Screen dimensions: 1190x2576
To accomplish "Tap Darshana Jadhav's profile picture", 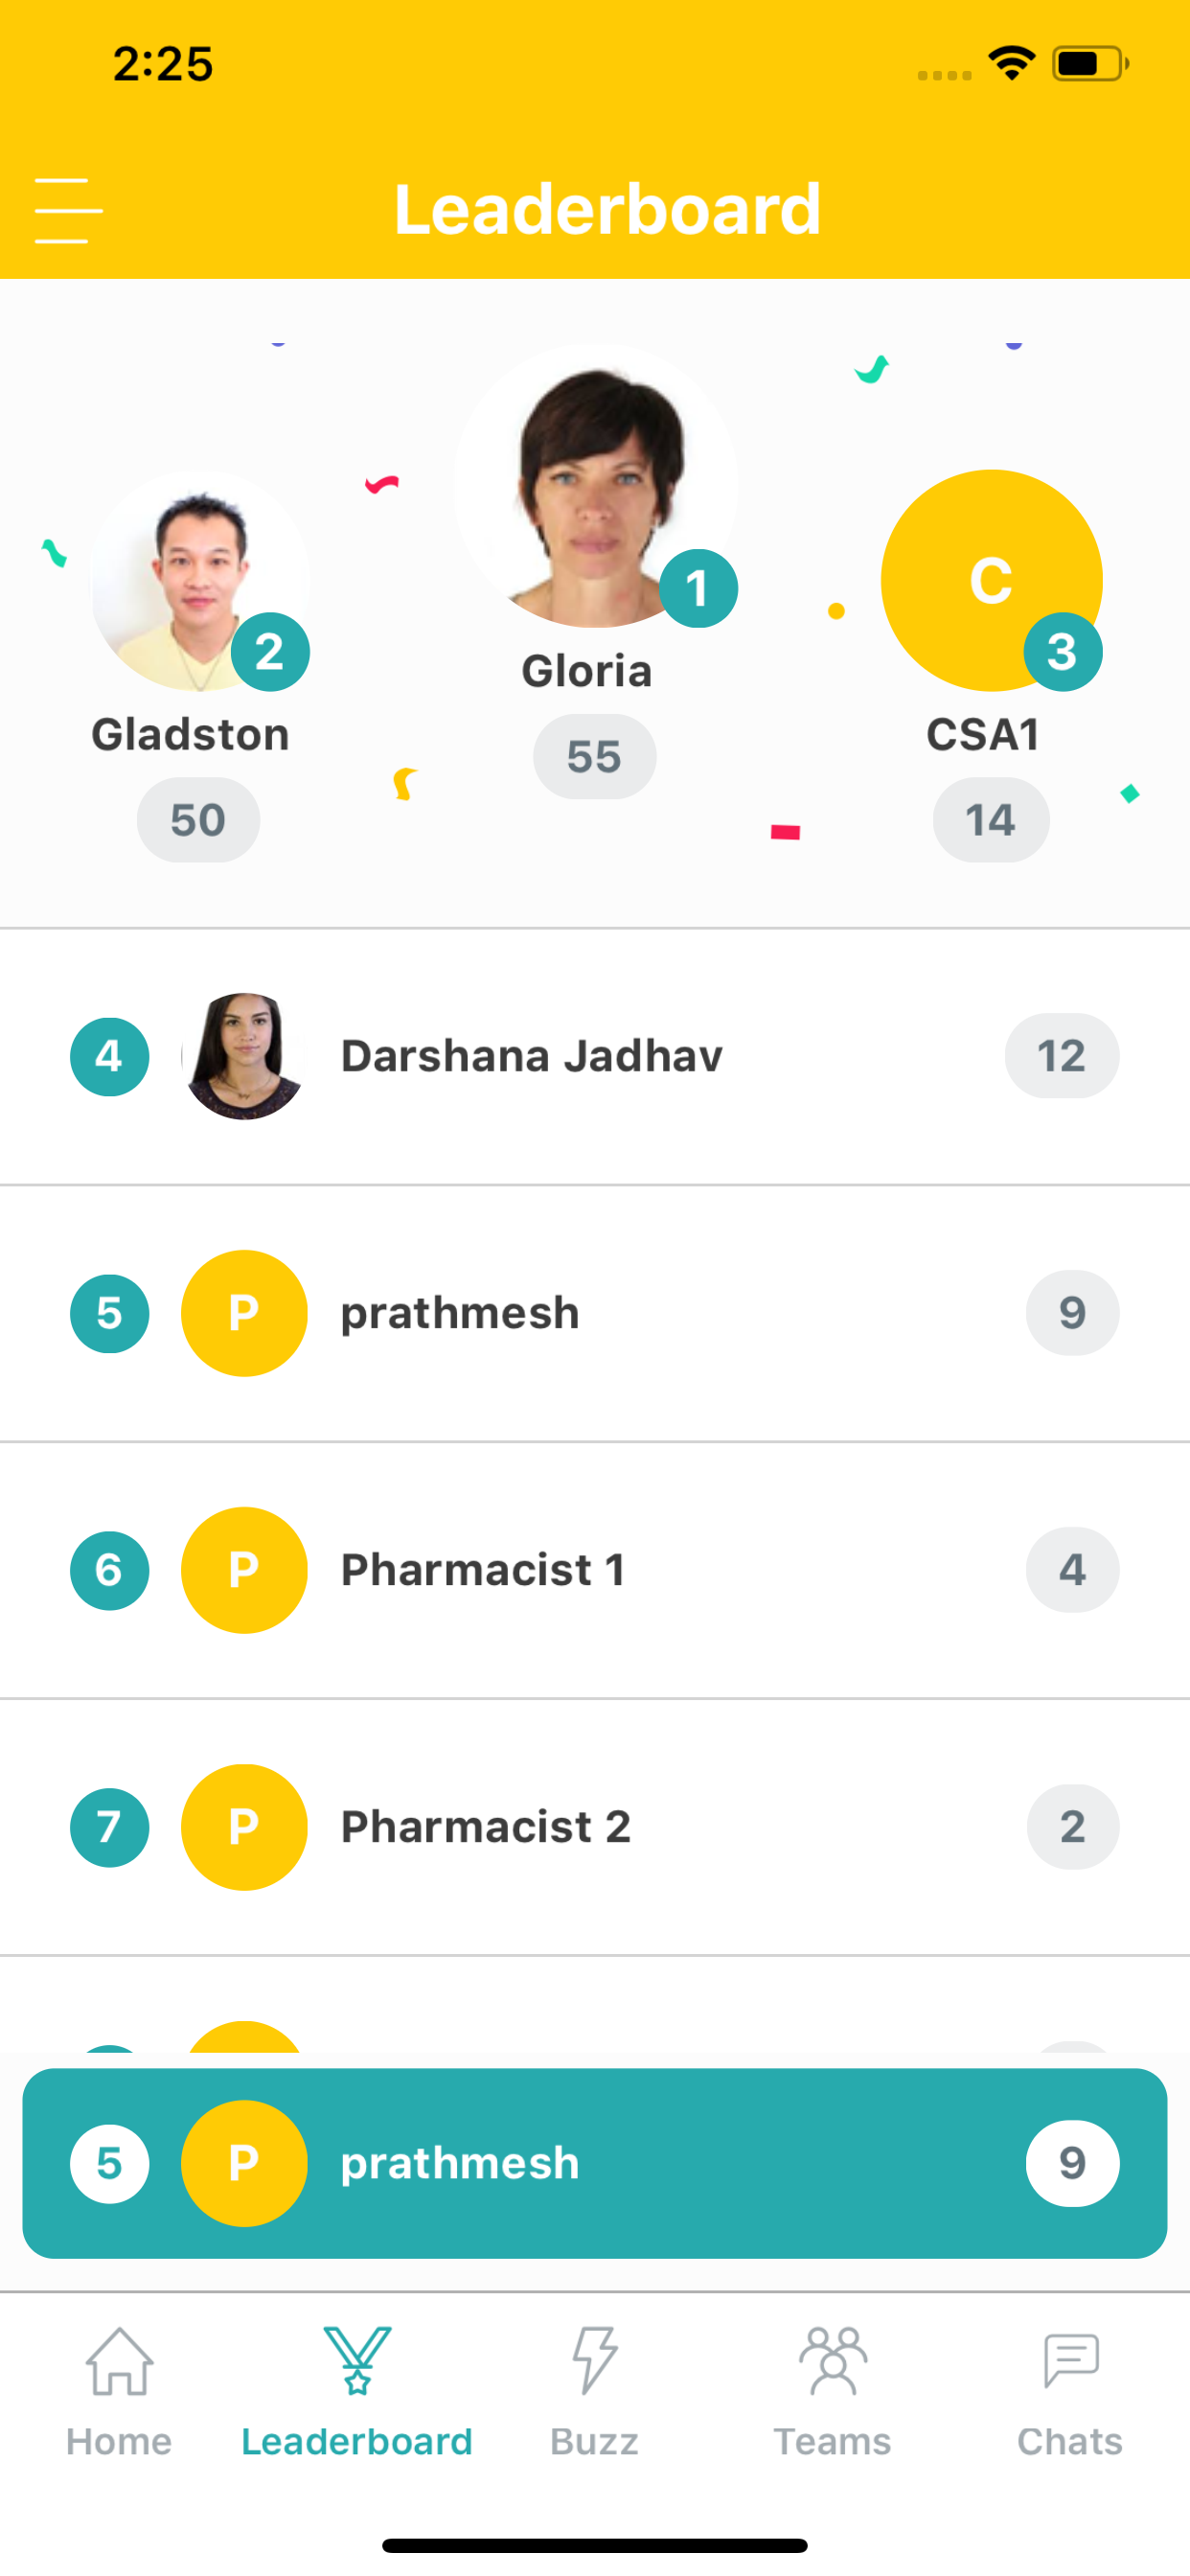I will point(244,1057).
